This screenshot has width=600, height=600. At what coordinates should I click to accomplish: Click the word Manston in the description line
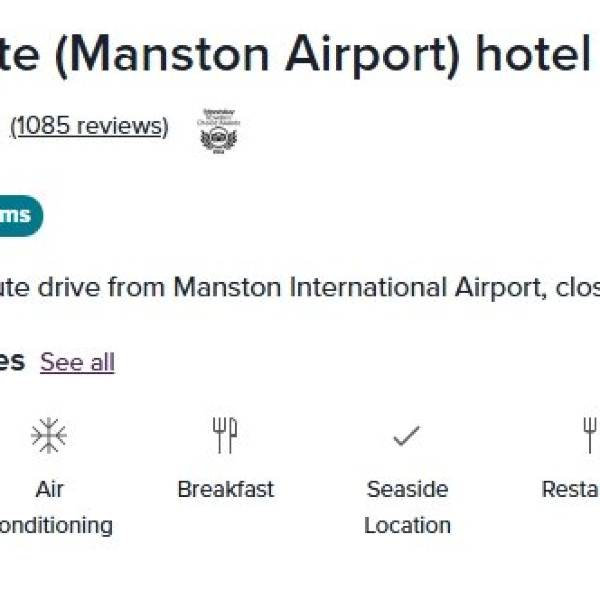tap(228, 288)
